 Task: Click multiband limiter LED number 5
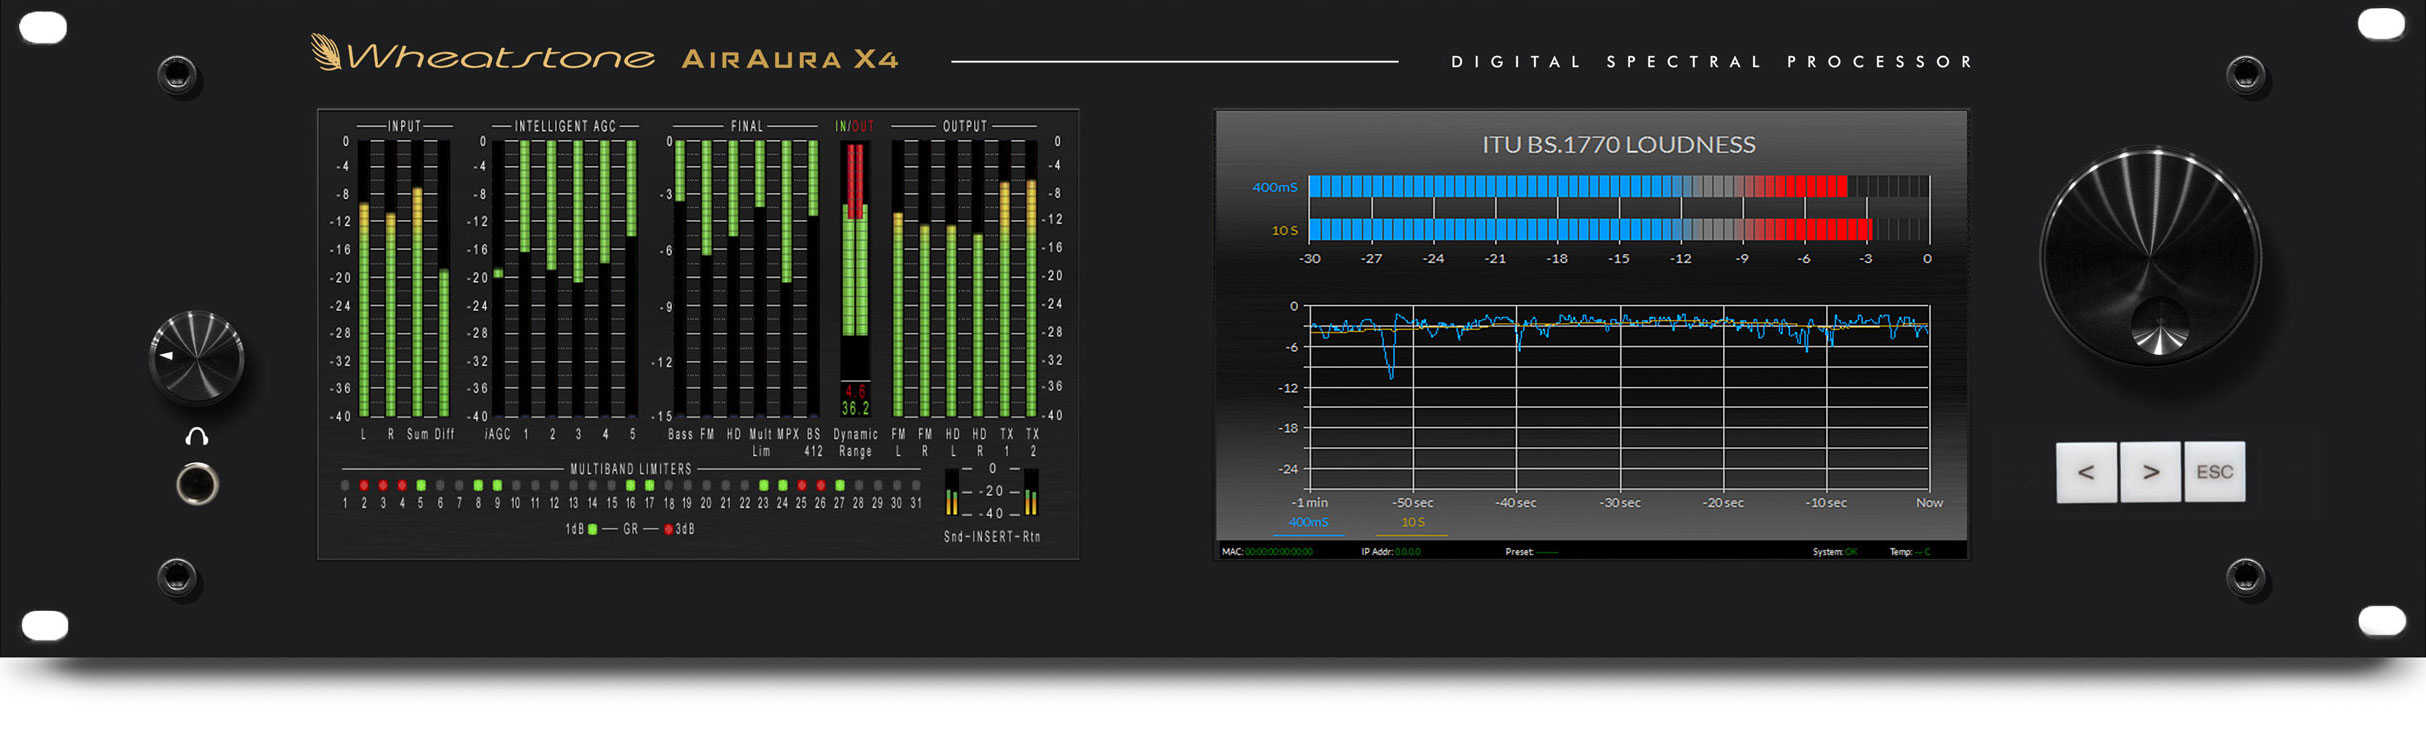pos(421,485)
